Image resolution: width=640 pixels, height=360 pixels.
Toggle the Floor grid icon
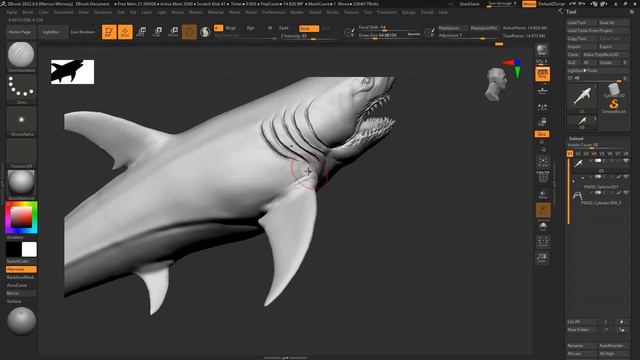(x=542, y=91)
